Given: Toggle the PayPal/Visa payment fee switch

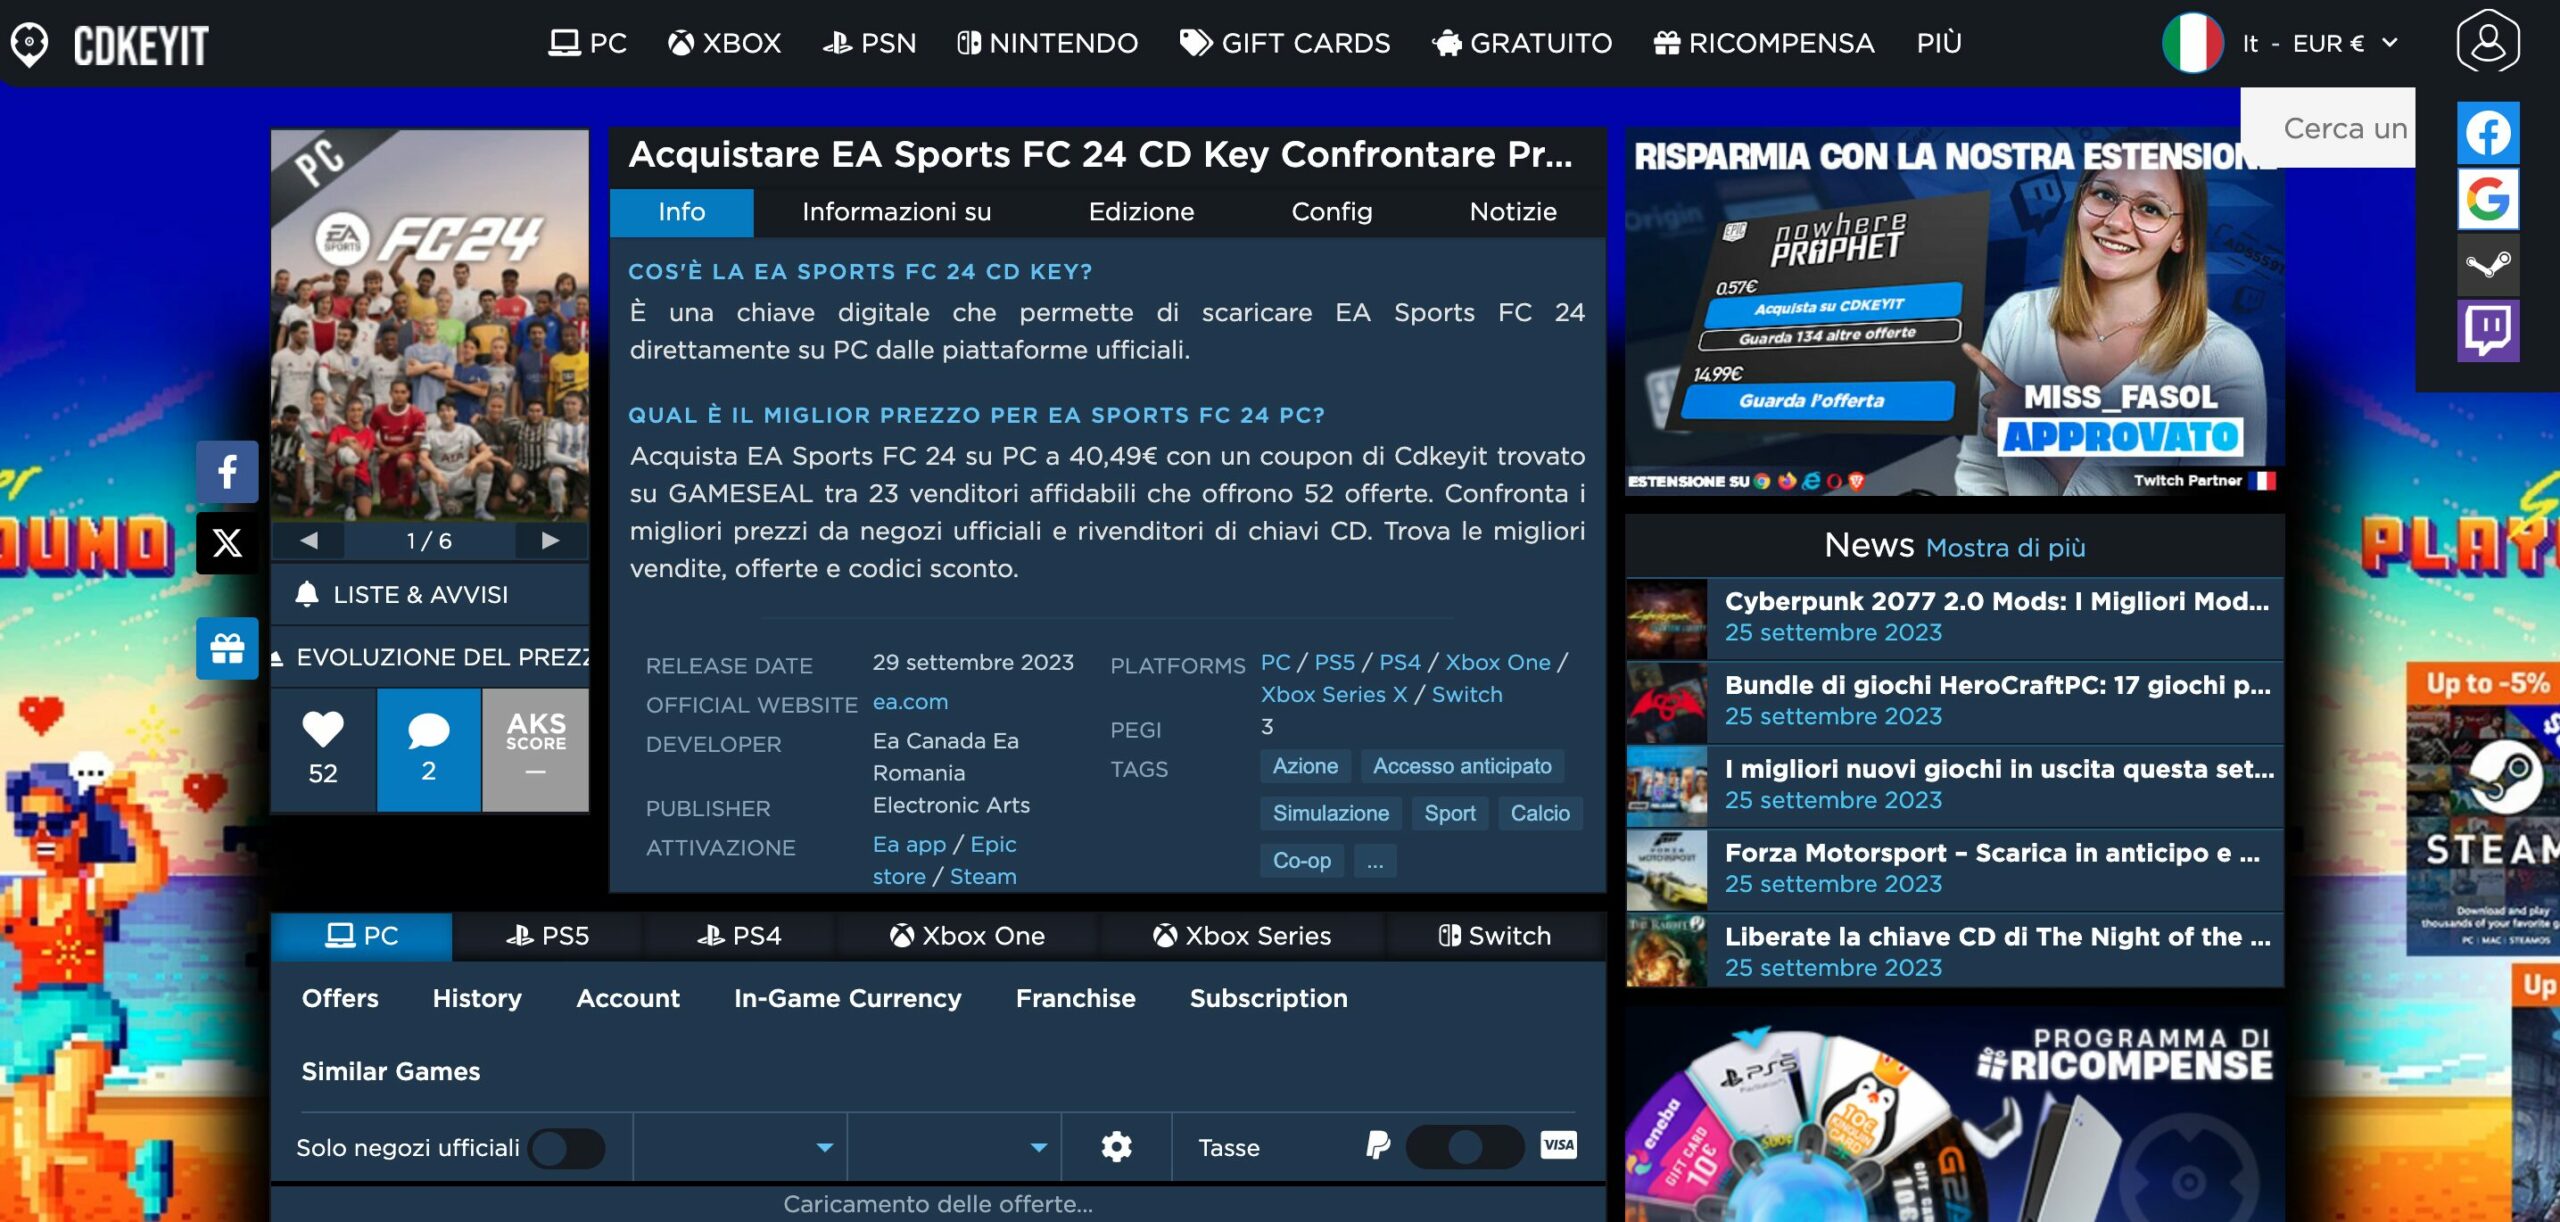Looking at the screenshot, I should [1464, 1147].
